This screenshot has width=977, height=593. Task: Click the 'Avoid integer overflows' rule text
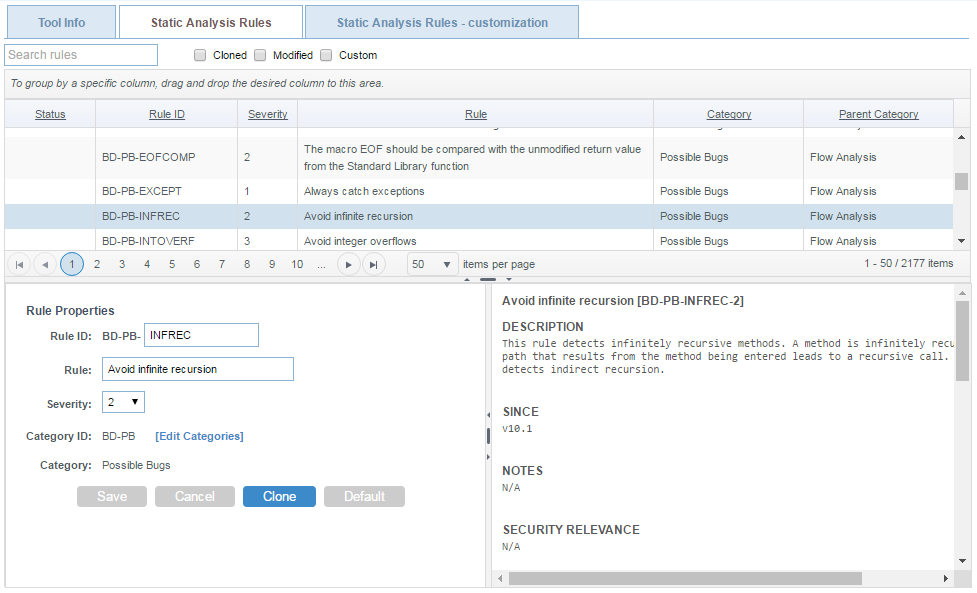click(360, 241)
